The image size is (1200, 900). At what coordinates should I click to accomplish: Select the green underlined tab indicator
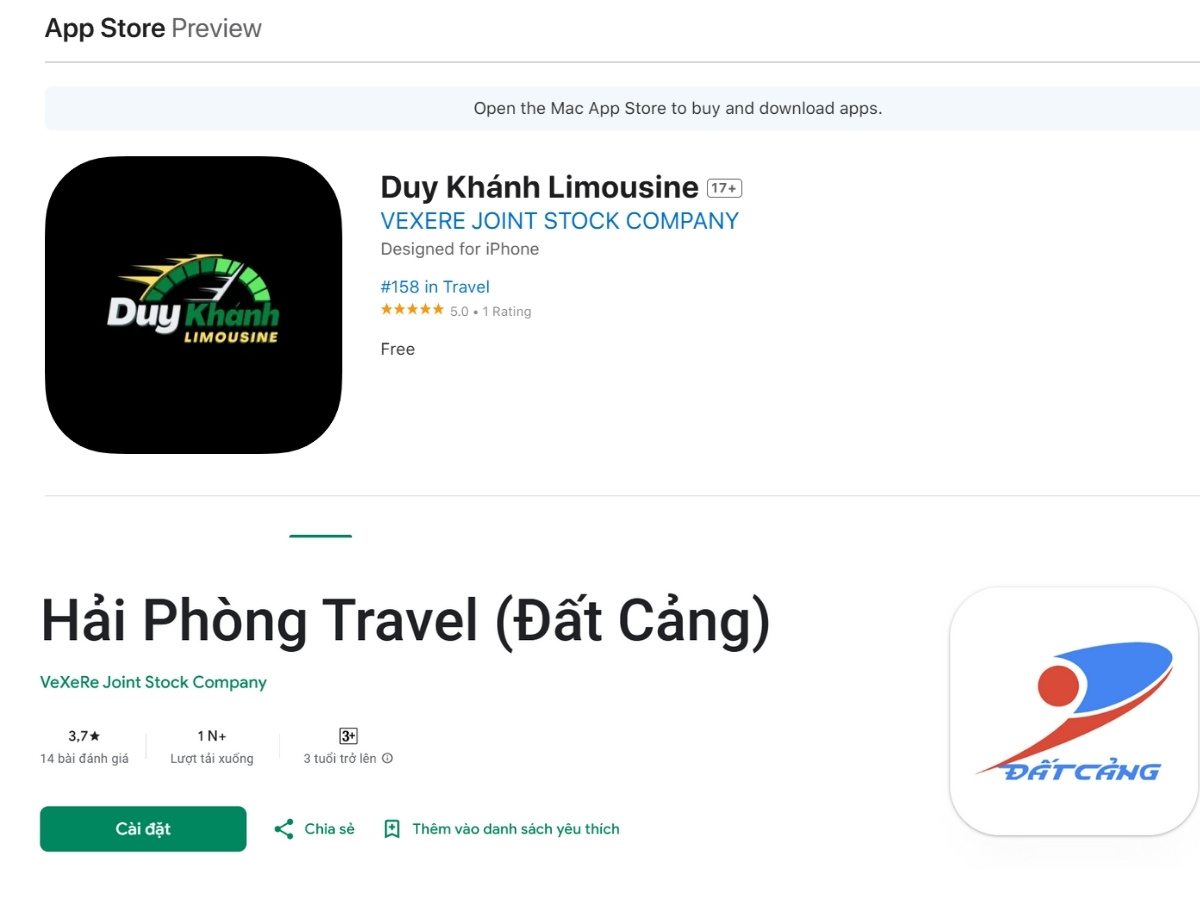point(321,536)
